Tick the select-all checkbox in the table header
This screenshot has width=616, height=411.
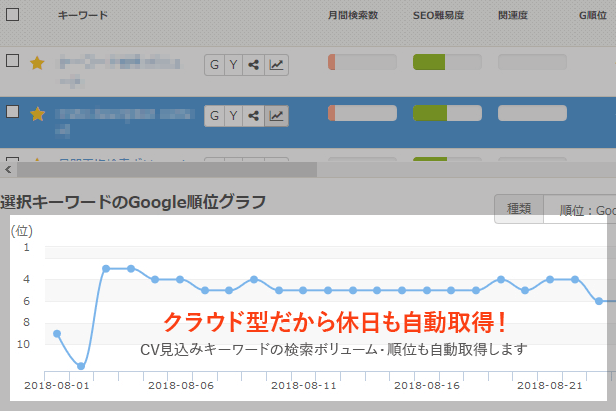(13, 15)
